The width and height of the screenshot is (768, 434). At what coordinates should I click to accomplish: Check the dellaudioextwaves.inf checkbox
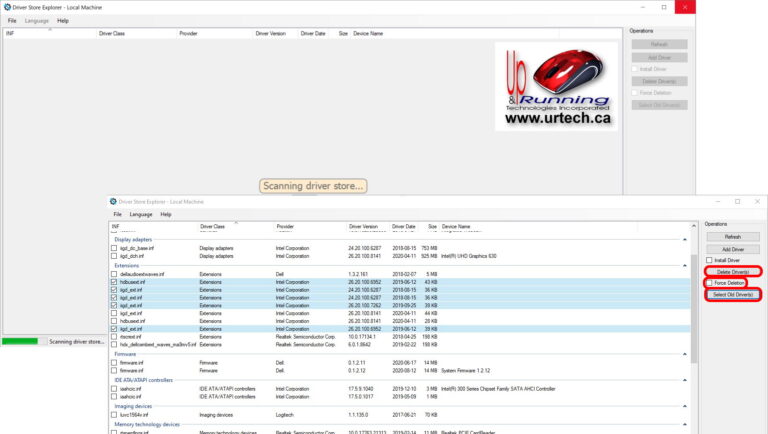114,274
